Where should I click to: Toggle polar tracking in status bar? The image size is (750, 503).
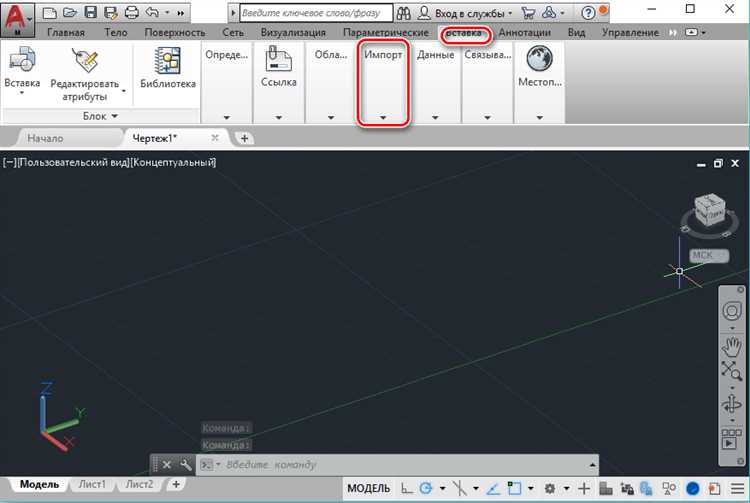tap(425, 488)
